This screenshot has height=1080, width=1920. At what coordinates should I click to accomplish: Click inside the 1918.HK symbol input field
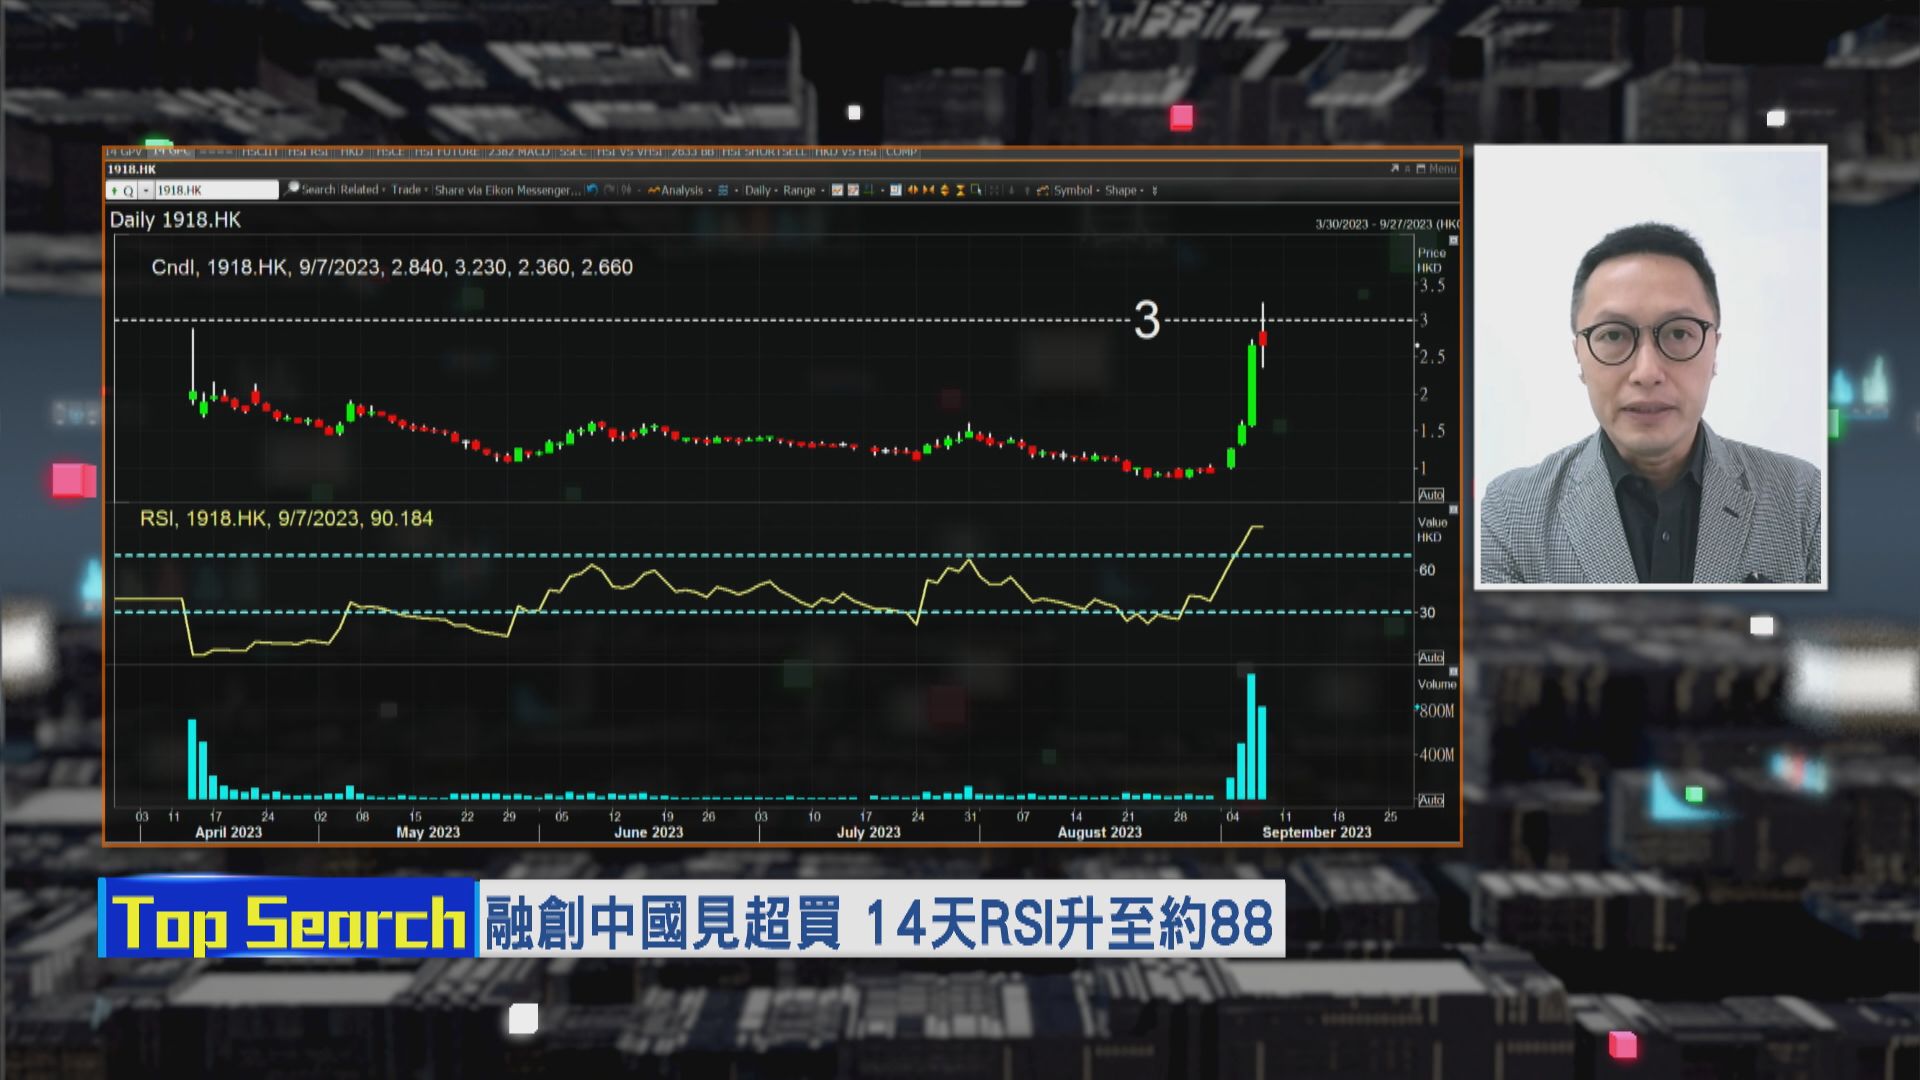click(215, 189)
